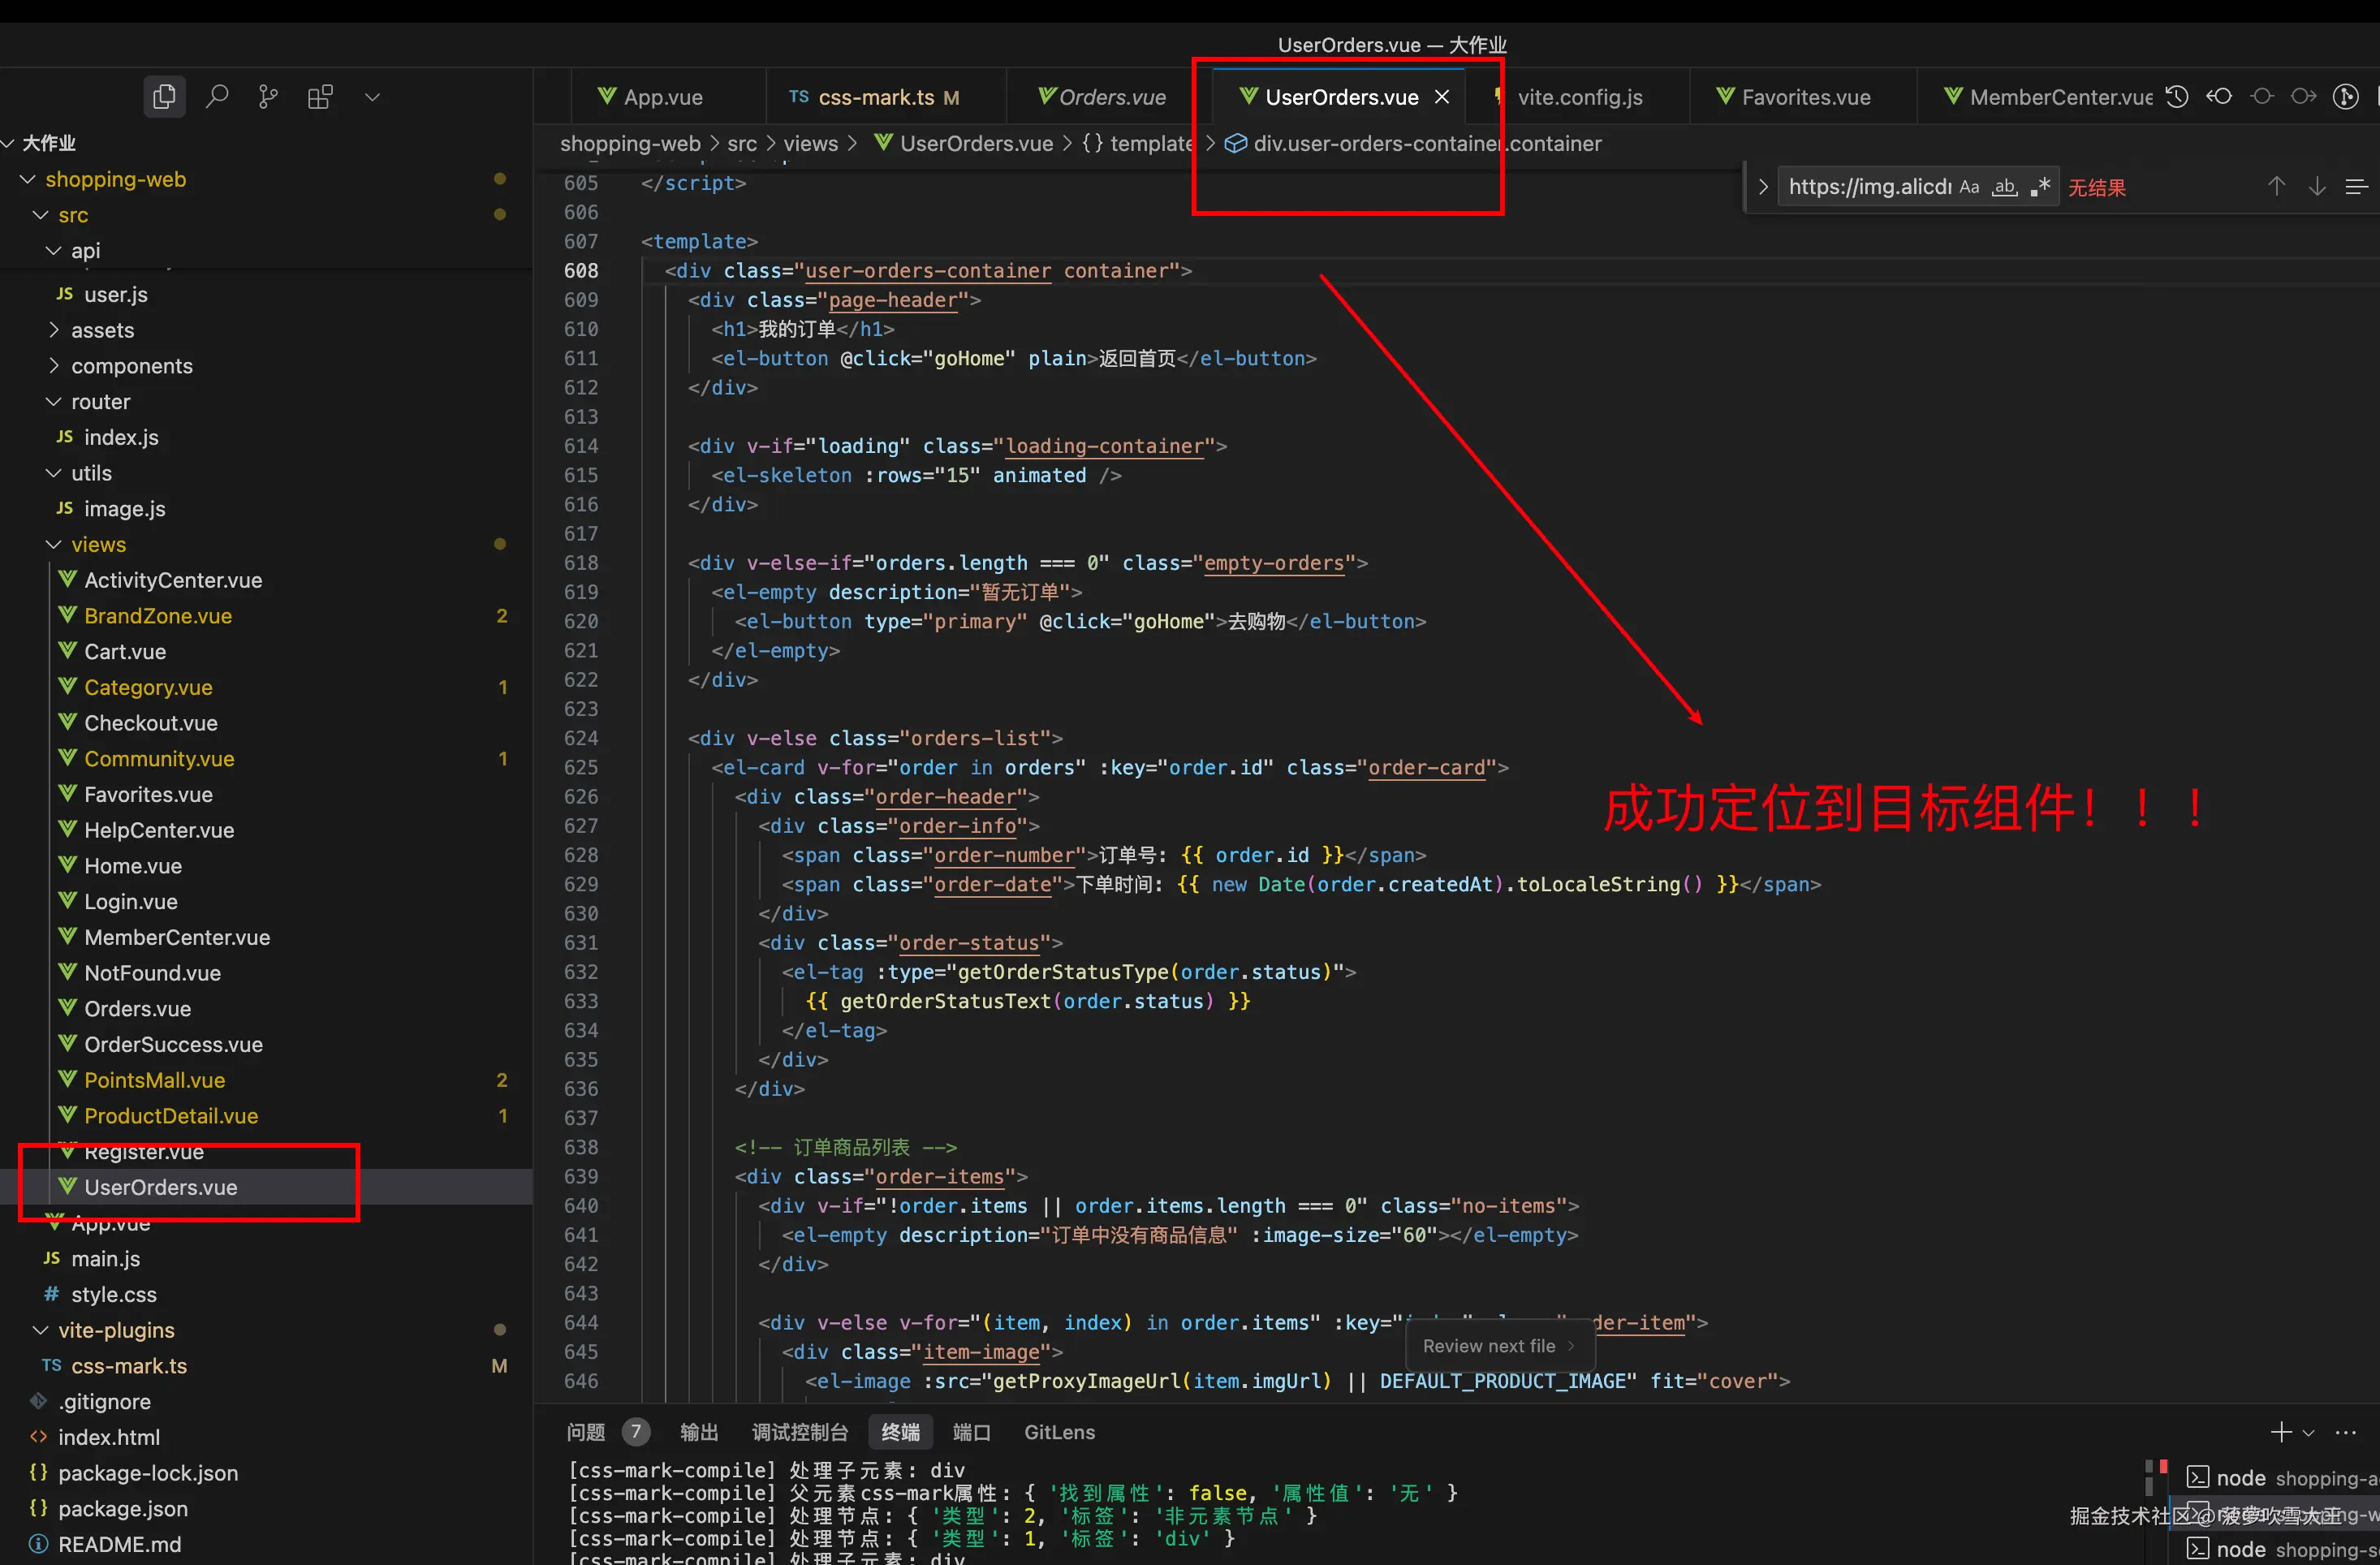
Task: Enable regular expression search toggle
Action: [x=2040, y=187]
